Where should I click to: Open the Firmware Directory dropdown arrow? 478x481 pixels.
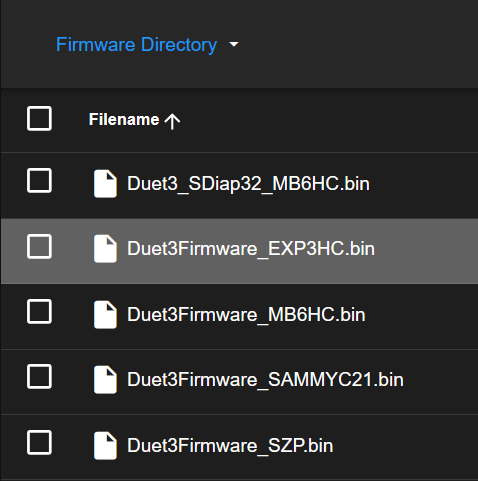pos(234,44)
